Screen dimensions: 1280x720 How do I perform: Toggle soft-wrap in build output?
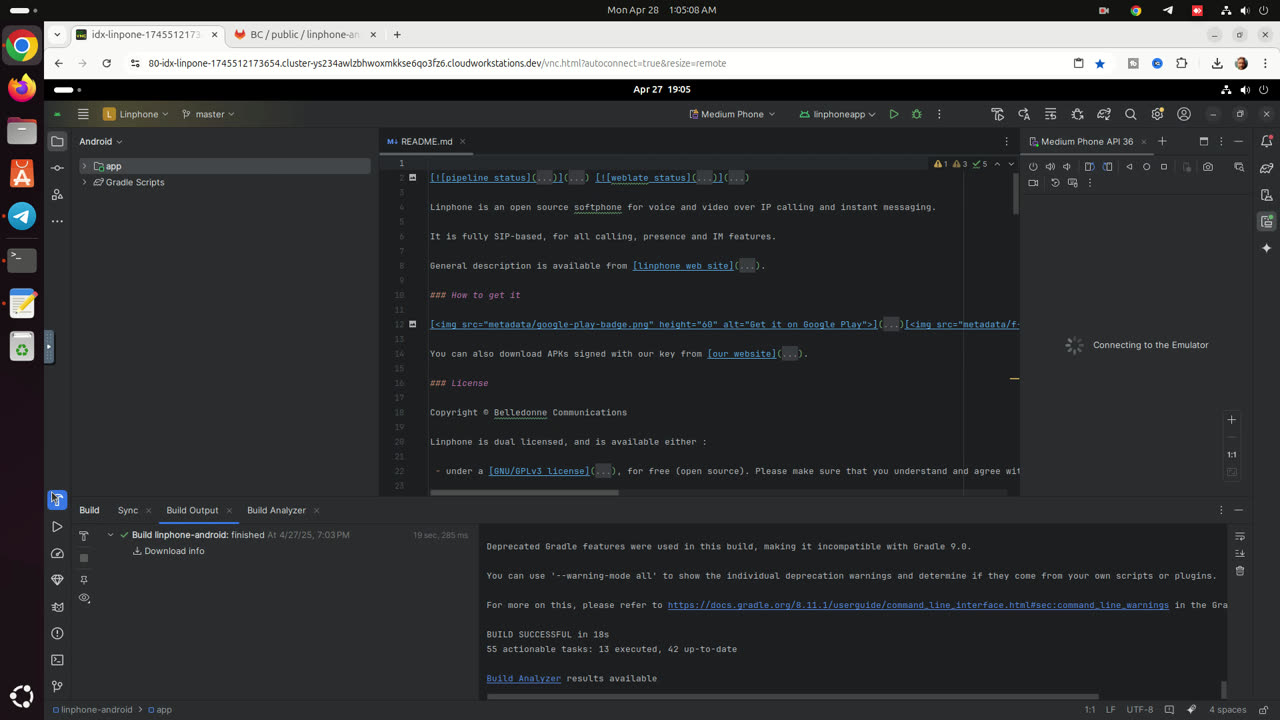(1240, 536)
